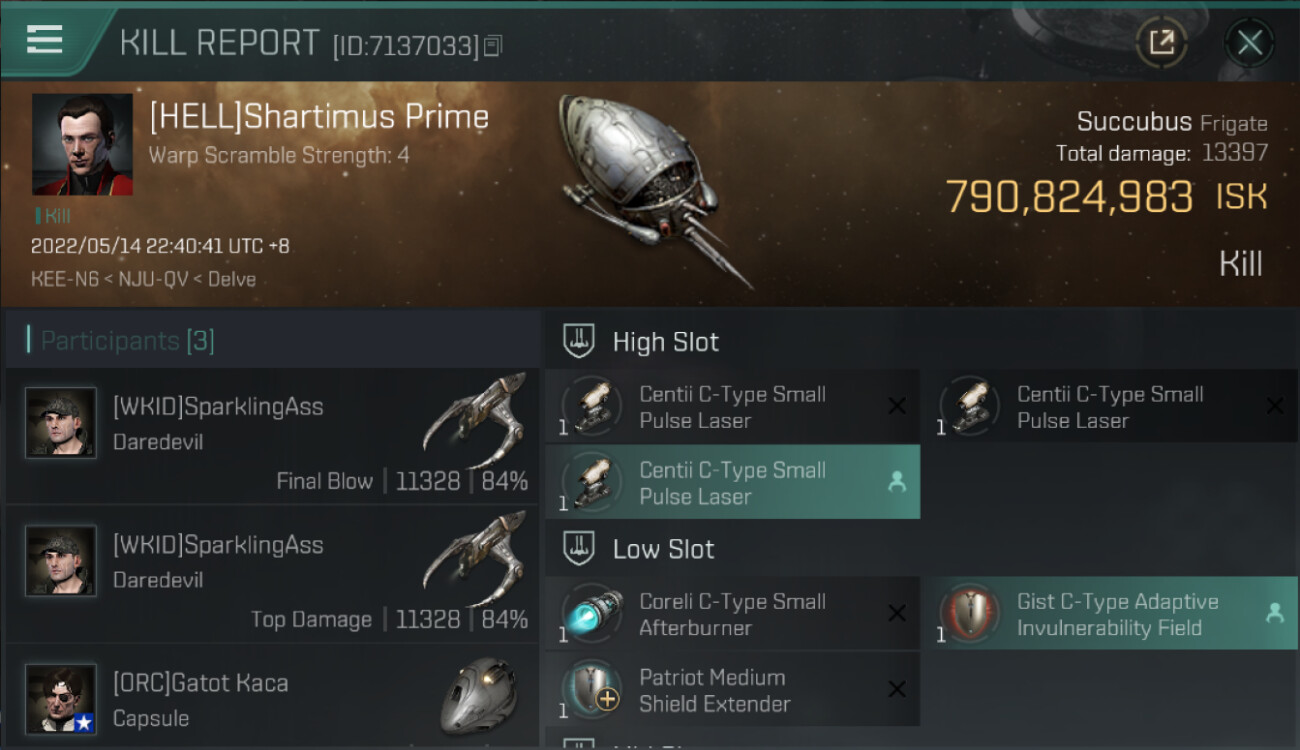1300x750 pixels.
Task: Click the share kill report icon
Action: pyautogui.click(x=1161, y=42)
